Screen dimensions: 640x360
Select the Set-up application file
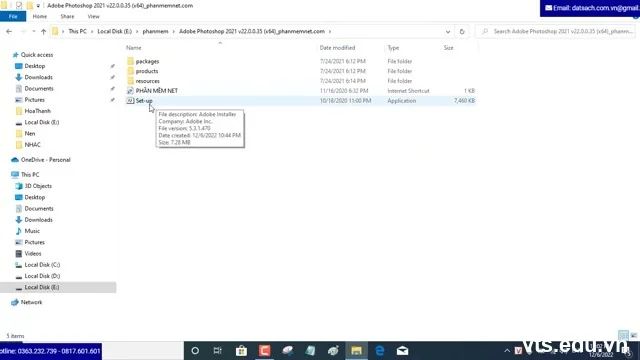(x=144, y=100)
